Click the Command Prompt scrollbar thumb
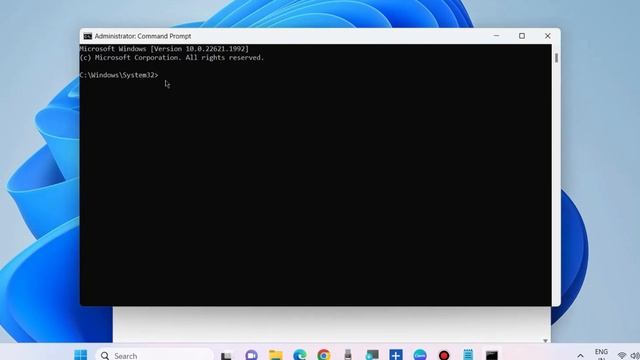 point(556,58)
